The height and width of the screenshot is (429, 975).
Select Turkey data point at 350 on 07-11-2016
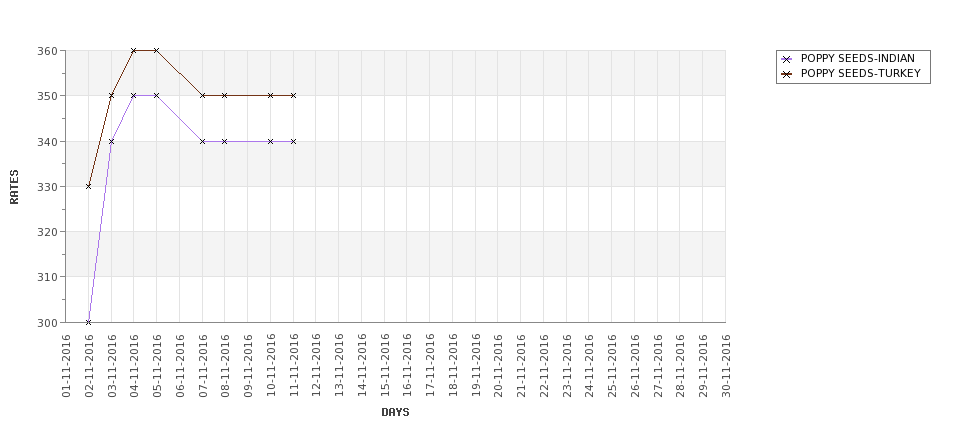tap(202, 96)
